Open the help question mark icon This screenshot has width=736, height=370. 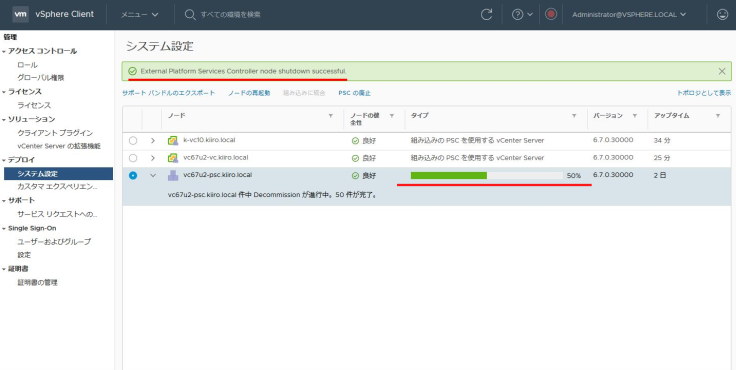coord(517,15)
